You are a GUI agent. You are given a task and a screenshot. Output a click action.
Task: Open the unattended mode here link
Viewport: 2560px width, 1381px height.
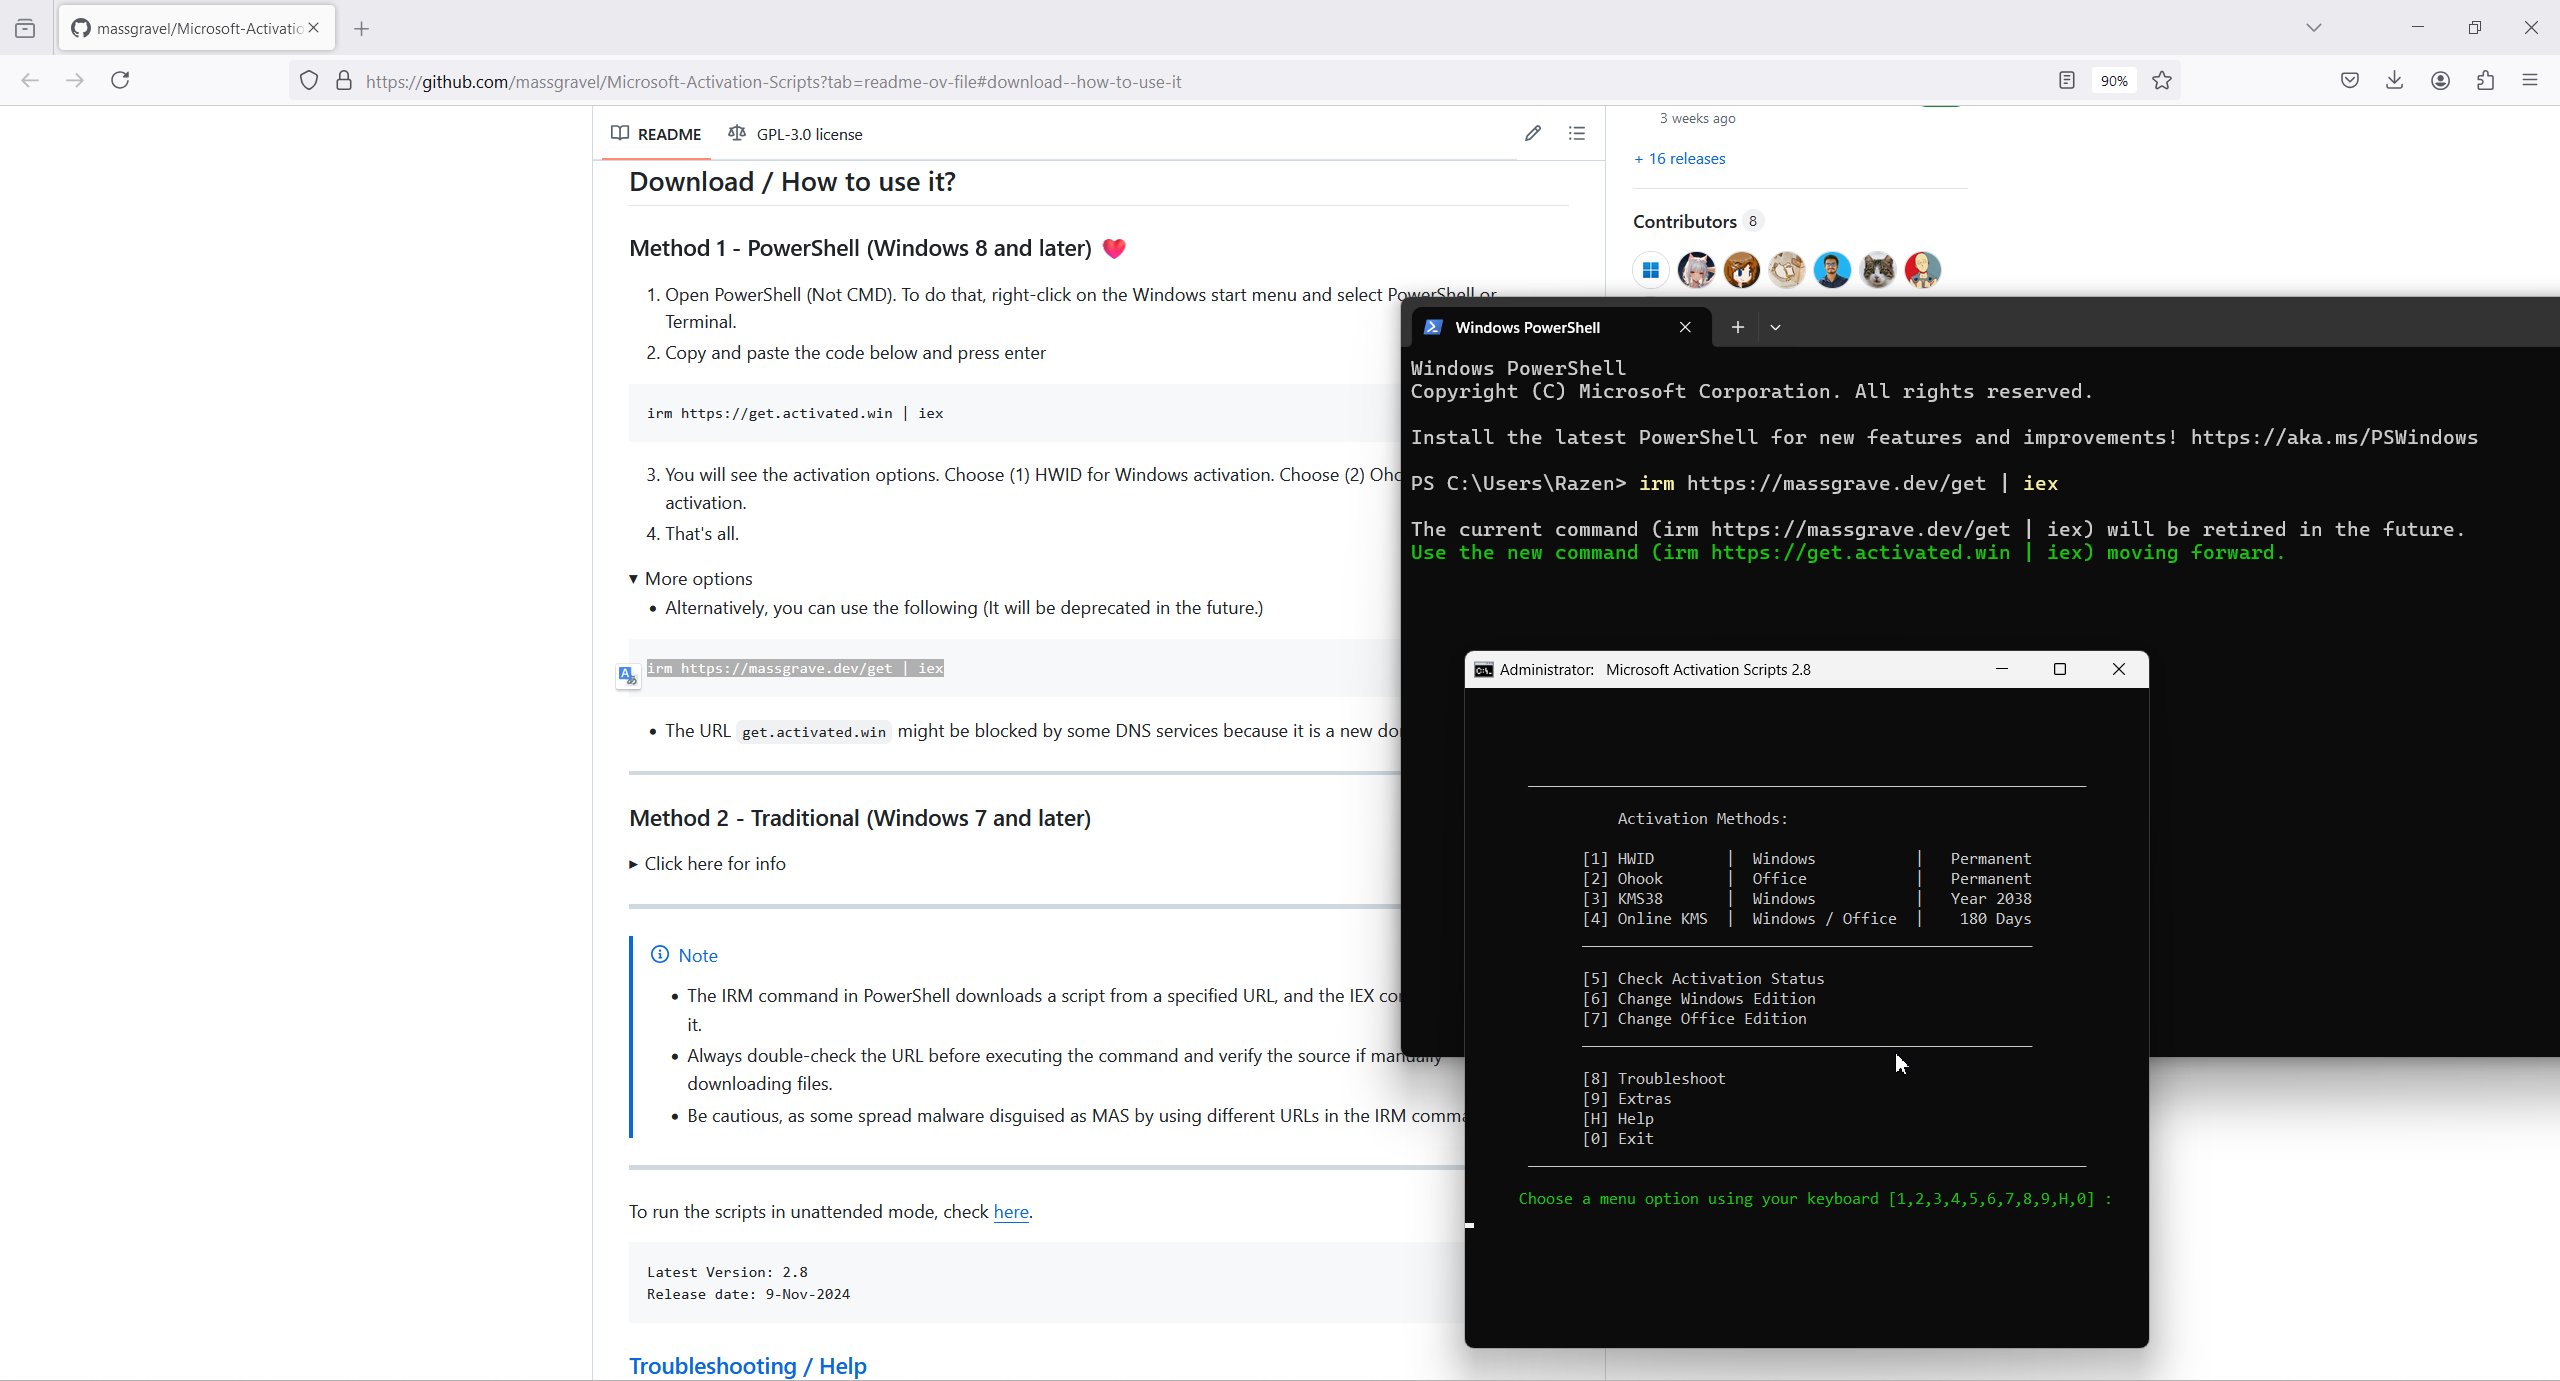(1010, 1211)
